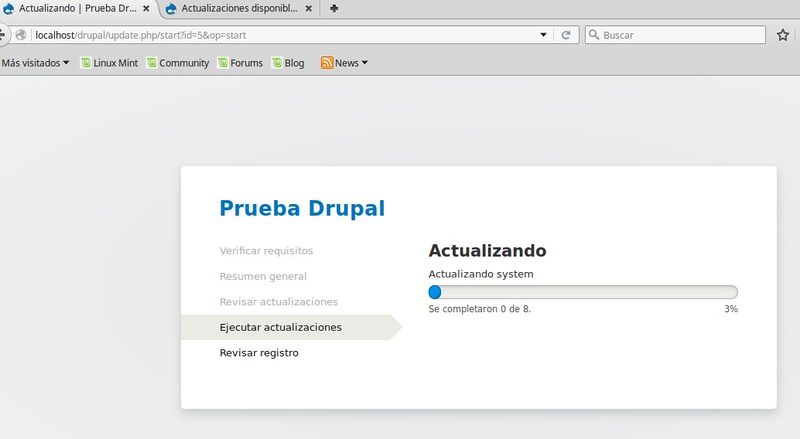Screen dimensions: 800x439
Task: Open a new browser tab with the plus icon
Action: pyautogui.click(x=334, y=8)
